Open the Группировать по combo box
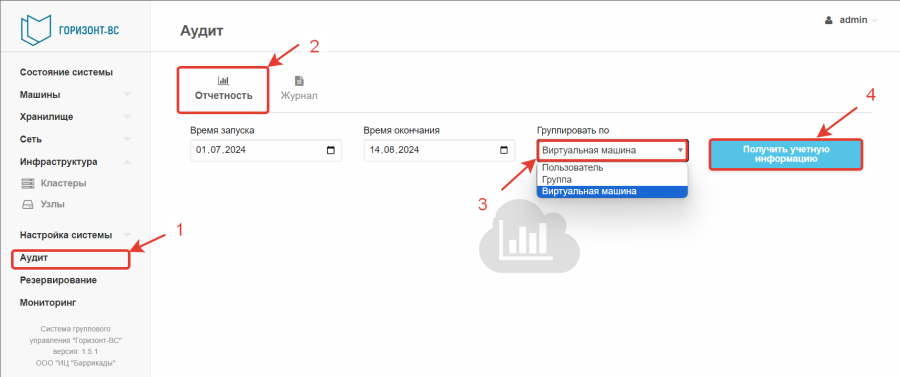The height and width of the screenshot is (377, 900). pyautogui.click(x=612, y=150)
